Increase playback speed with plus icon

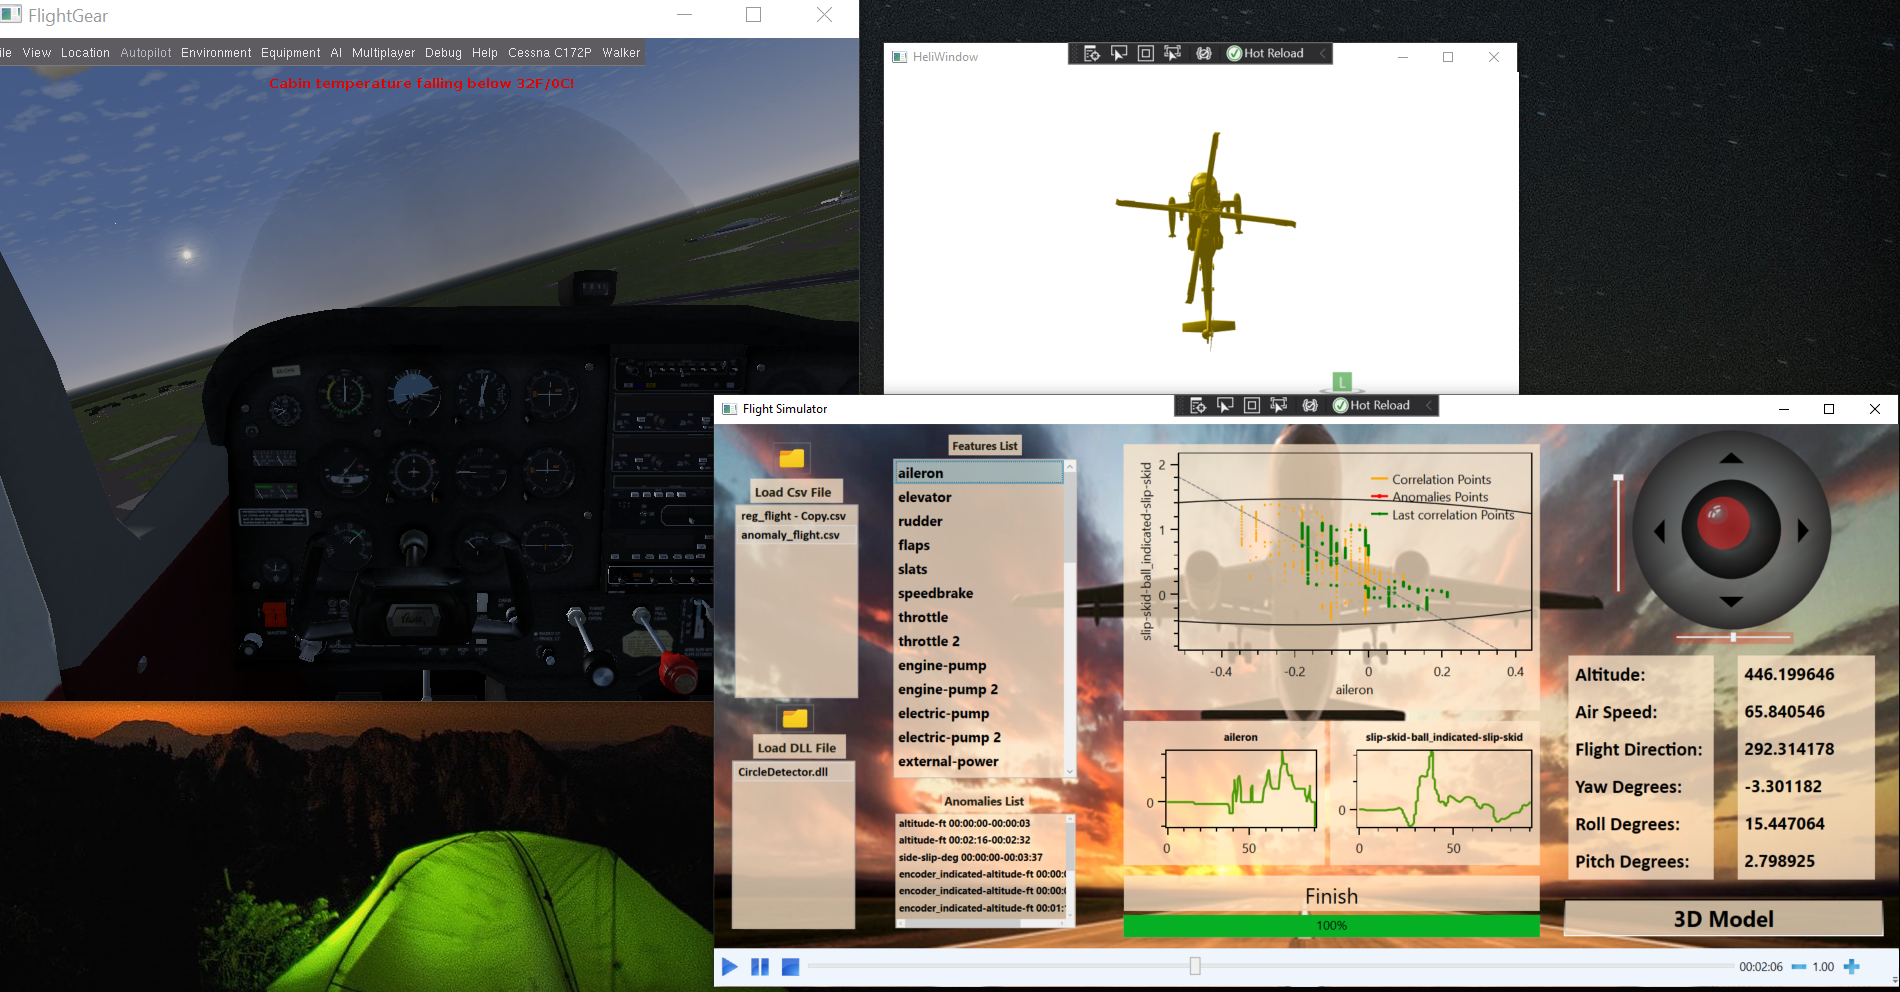point(1851,967)
